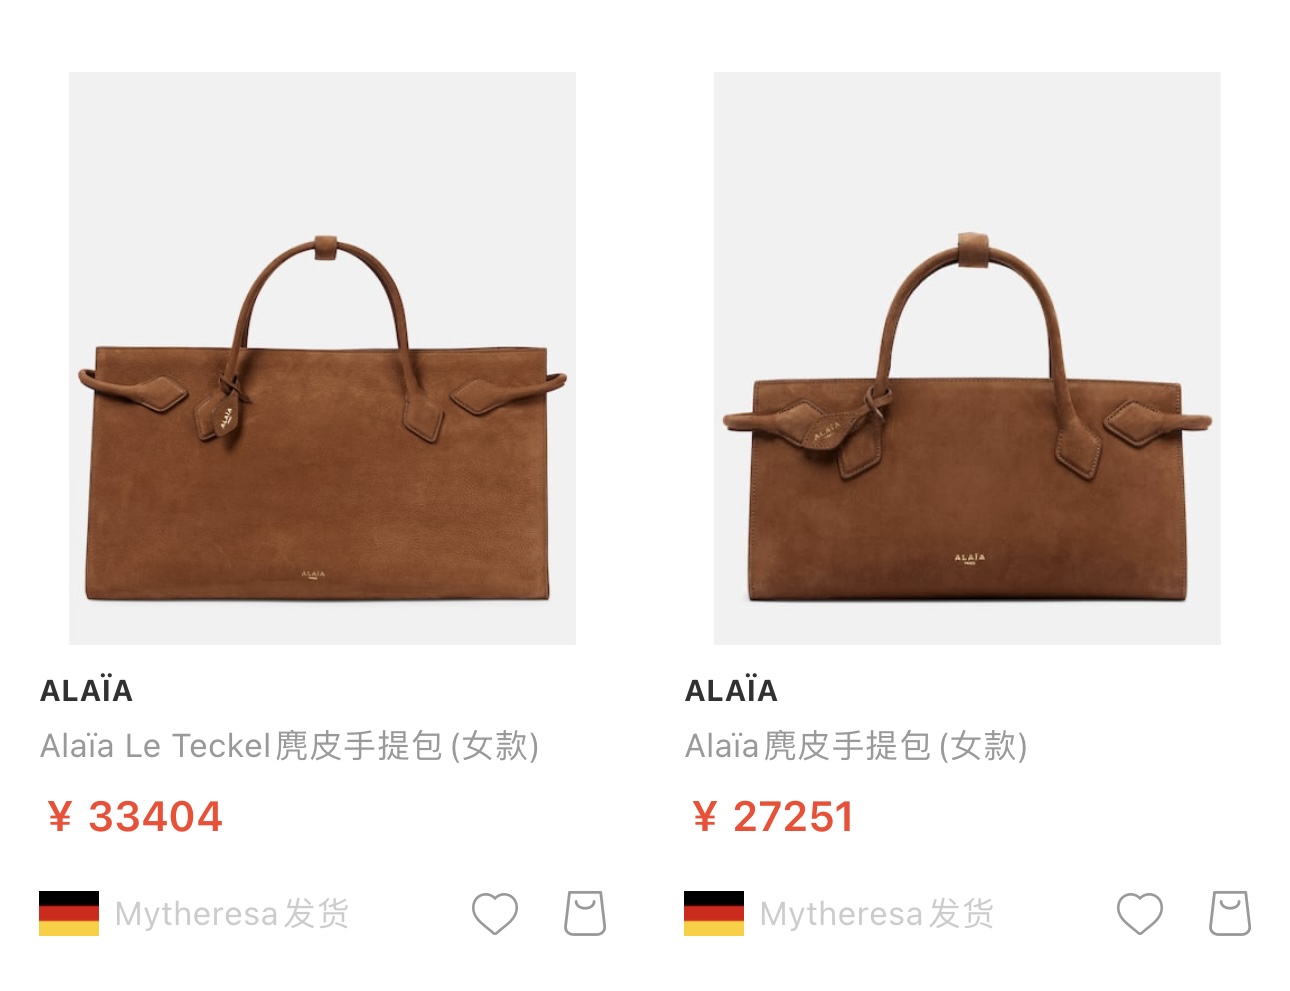Click the German flag under the ¥27251 bag
This screenshot has width=1290, height=991.
point(714,913)
